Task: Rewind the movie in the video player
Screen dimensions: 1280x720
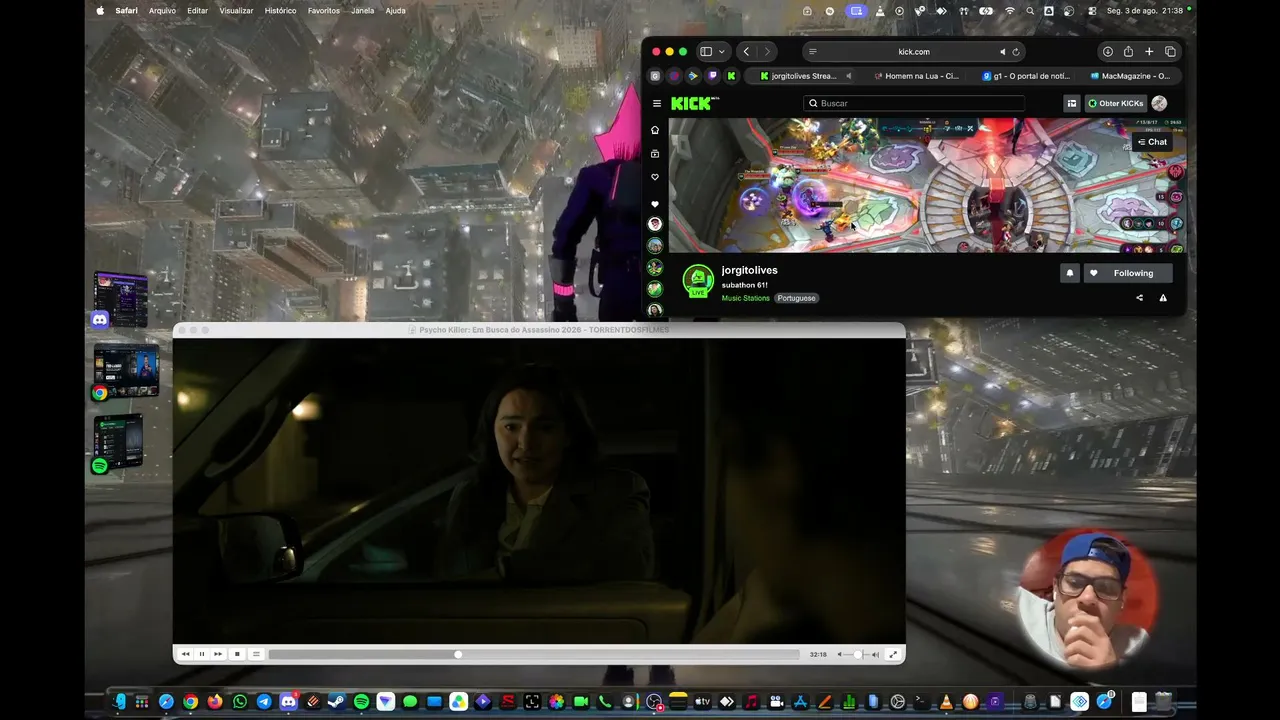Action: pyautogui.click(x=185, y=654)
